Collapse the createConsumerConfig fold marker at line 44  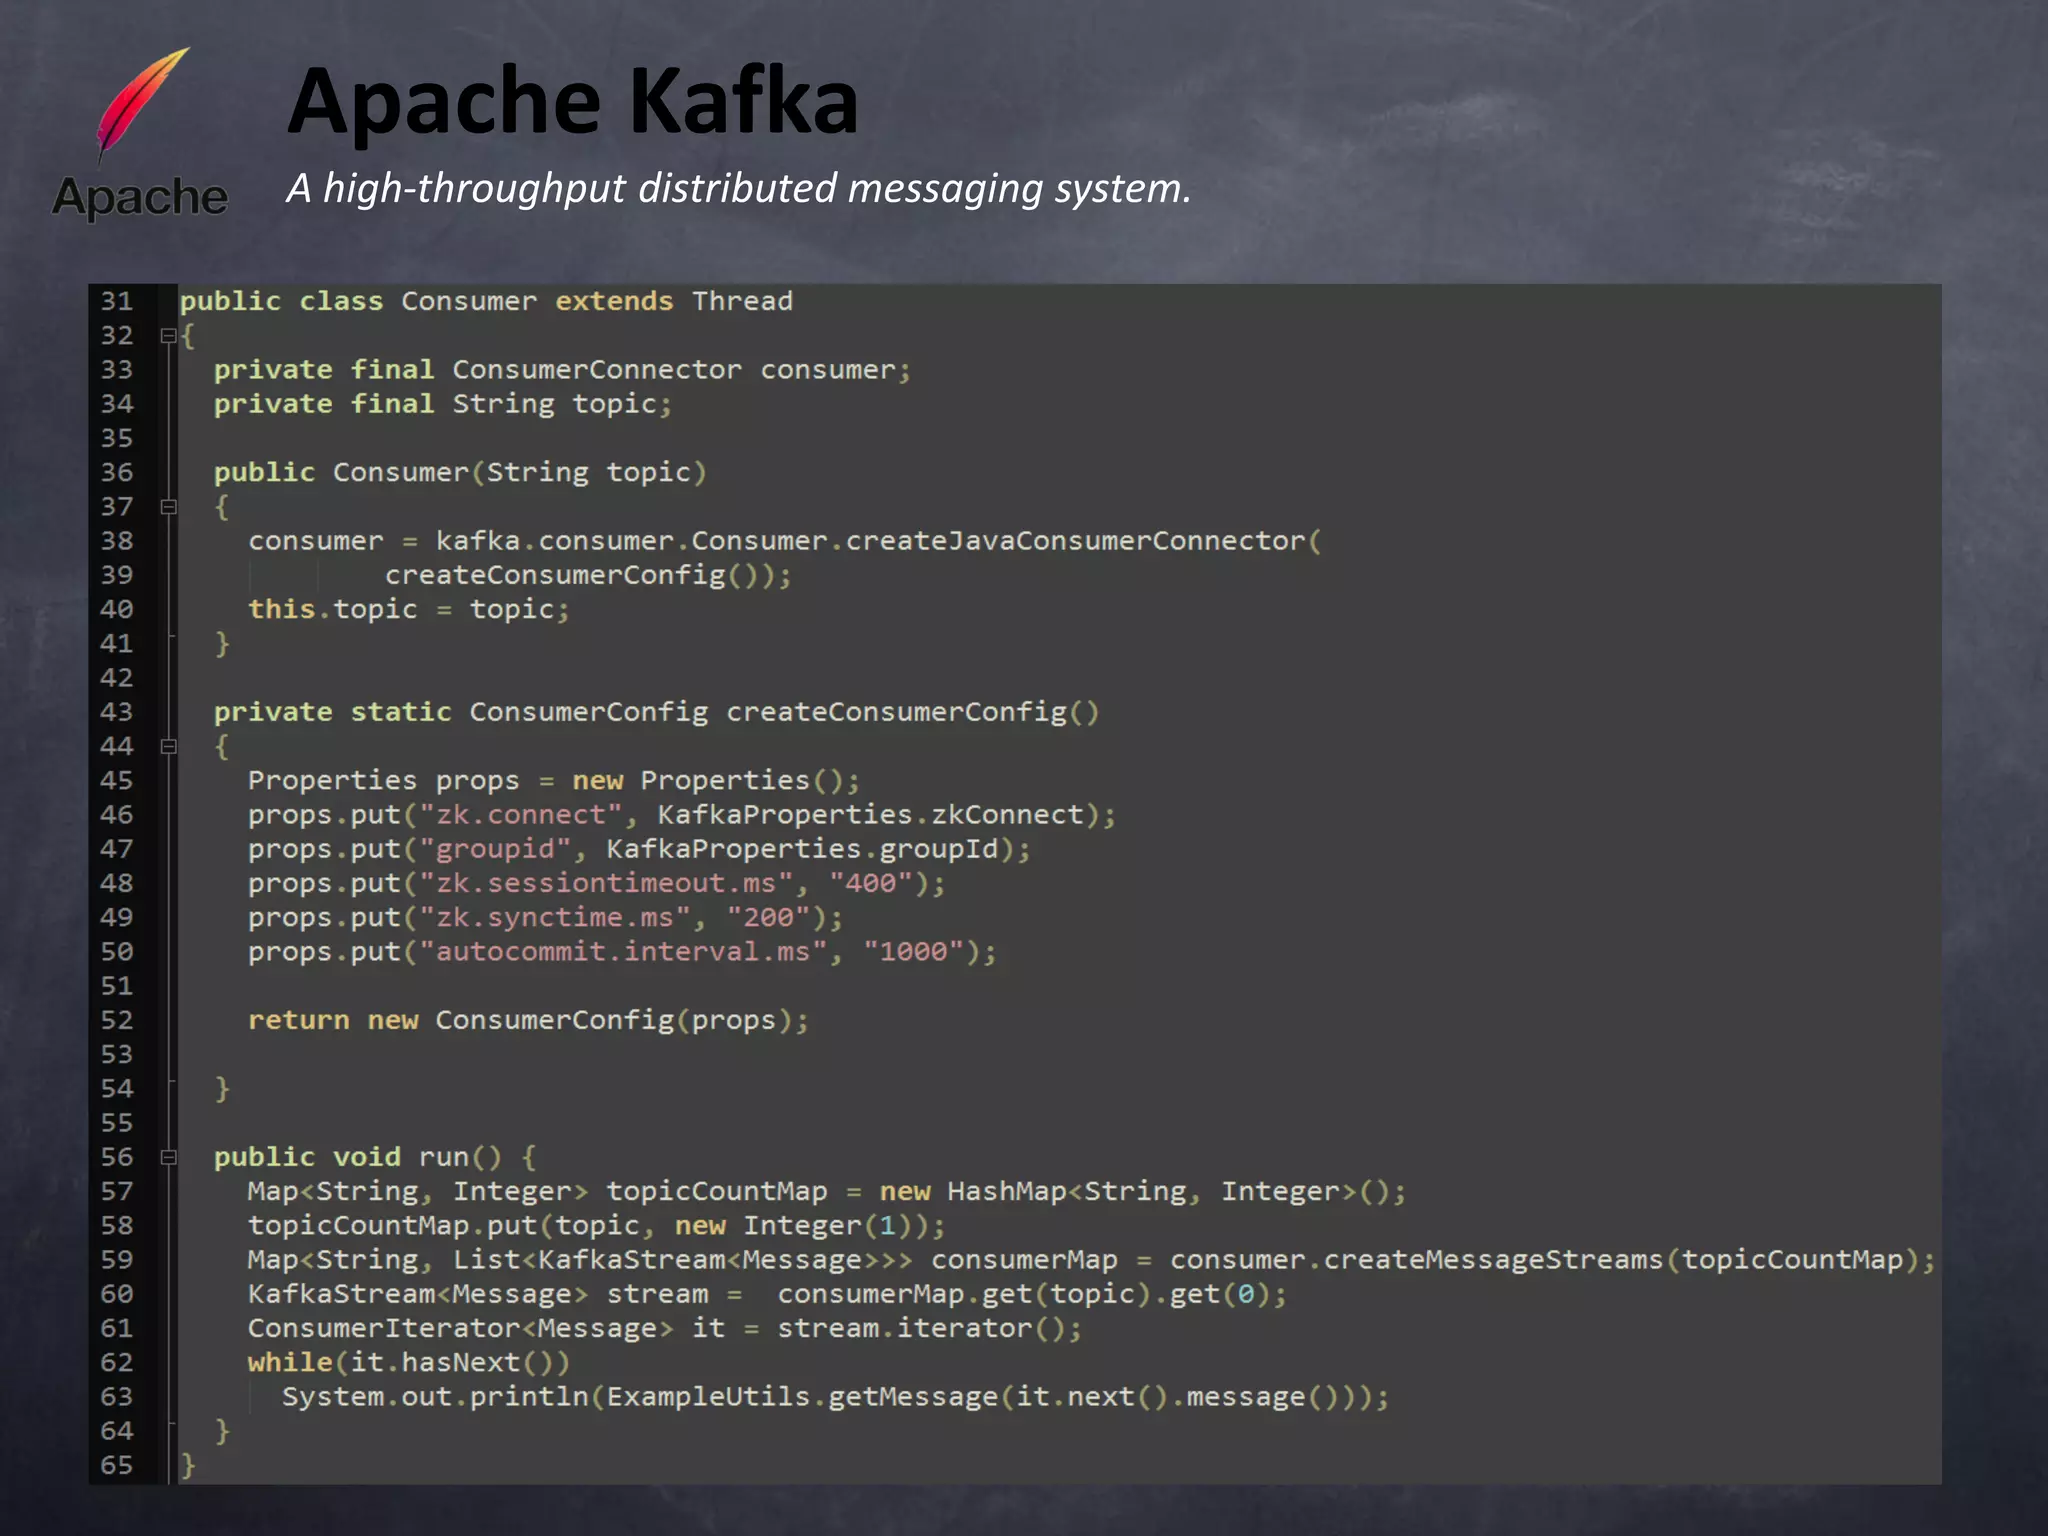point(168,746)
